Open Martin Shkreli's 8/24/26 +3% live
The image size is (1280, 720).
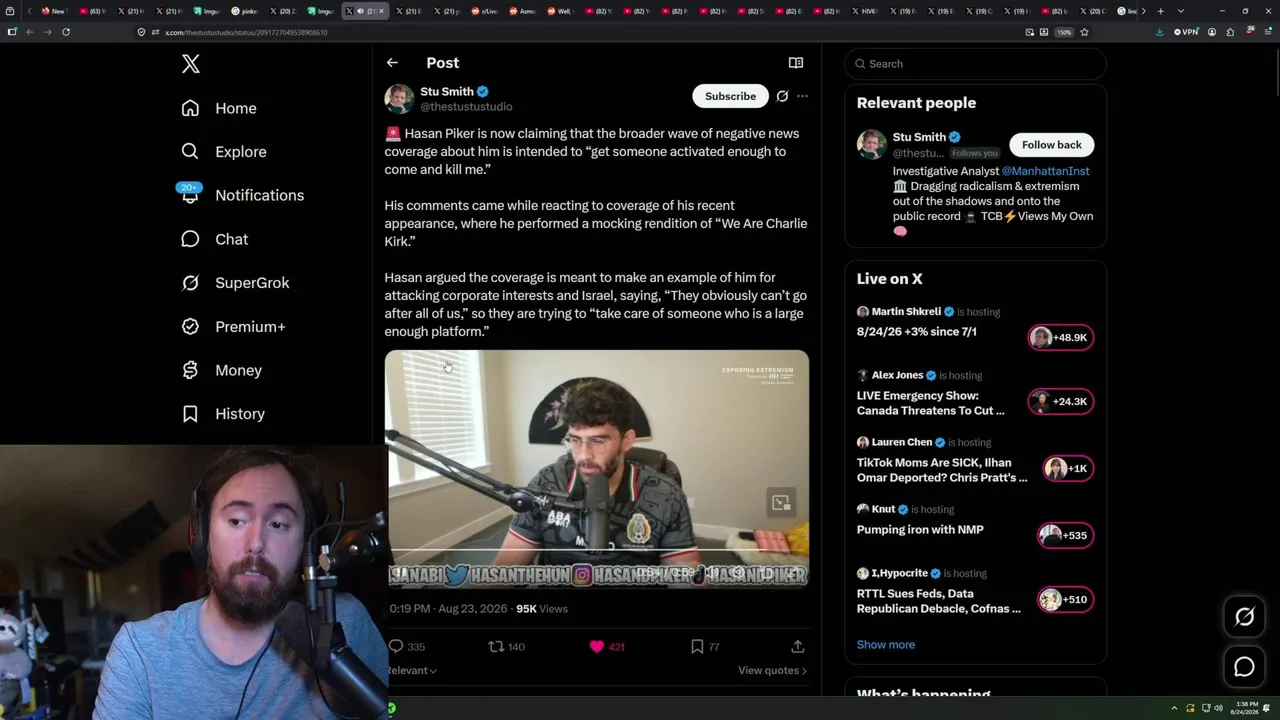pos(917,332)
